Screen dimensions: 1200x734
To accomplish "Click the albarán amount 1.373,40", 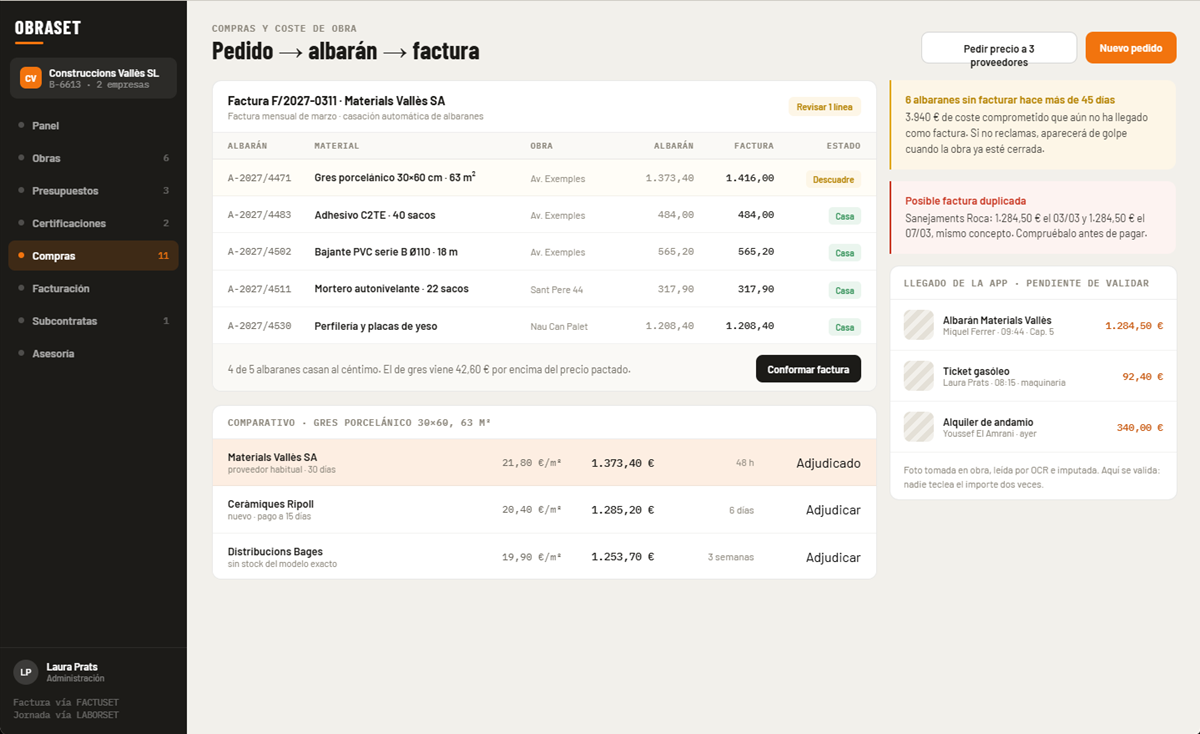I will click(x=670, y=178).
